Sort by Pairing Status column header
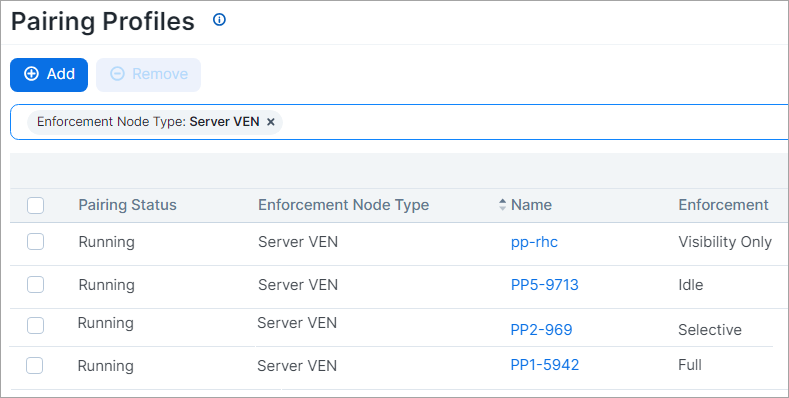Screen dimensions: 789x398 pyautogui.click(x=127, y=205)
